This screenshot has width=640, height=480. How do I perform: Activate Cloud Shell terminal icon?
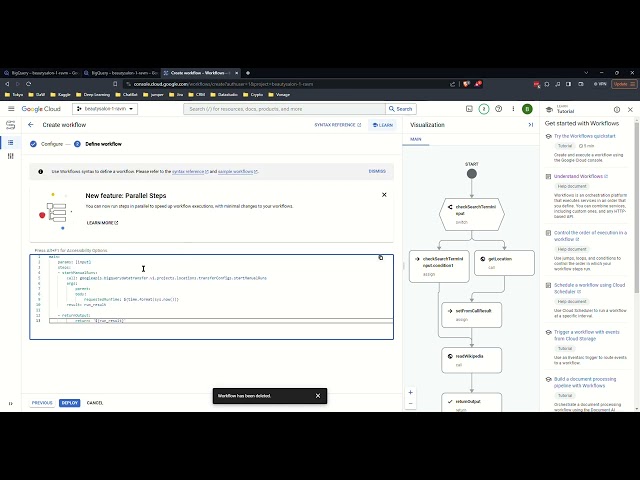click(x=469, y=109)
